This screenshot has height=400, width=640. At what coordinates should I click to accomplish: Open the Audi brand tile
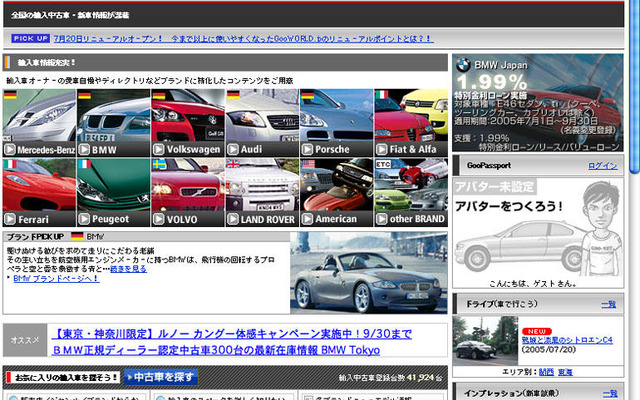(x=262, y=123)
